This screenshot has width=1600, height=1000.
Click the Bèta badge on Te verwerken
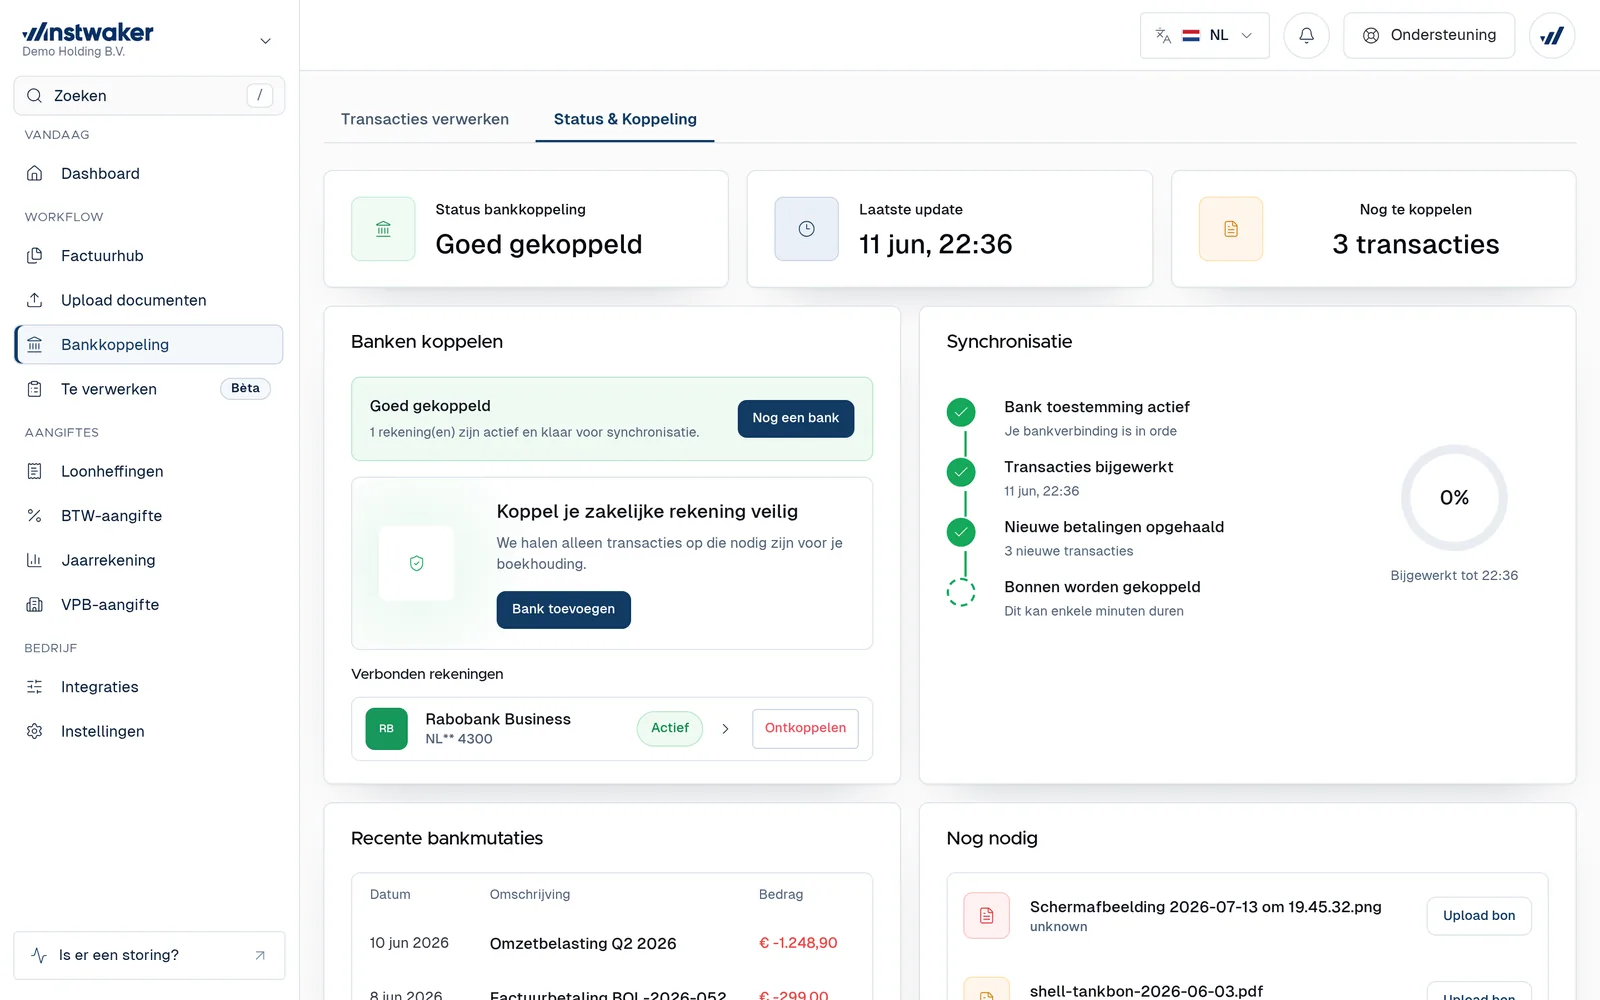click(245, 388)
